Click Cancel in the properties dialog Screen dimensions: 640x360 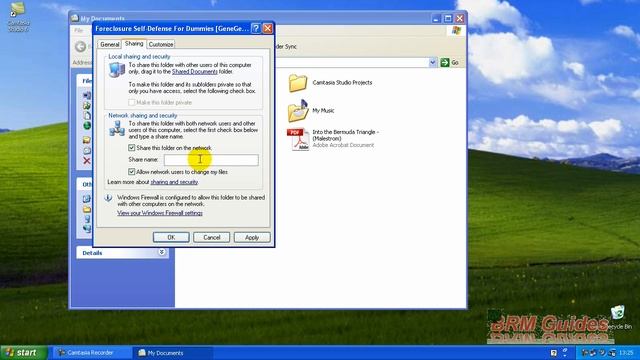pos(211,237)
